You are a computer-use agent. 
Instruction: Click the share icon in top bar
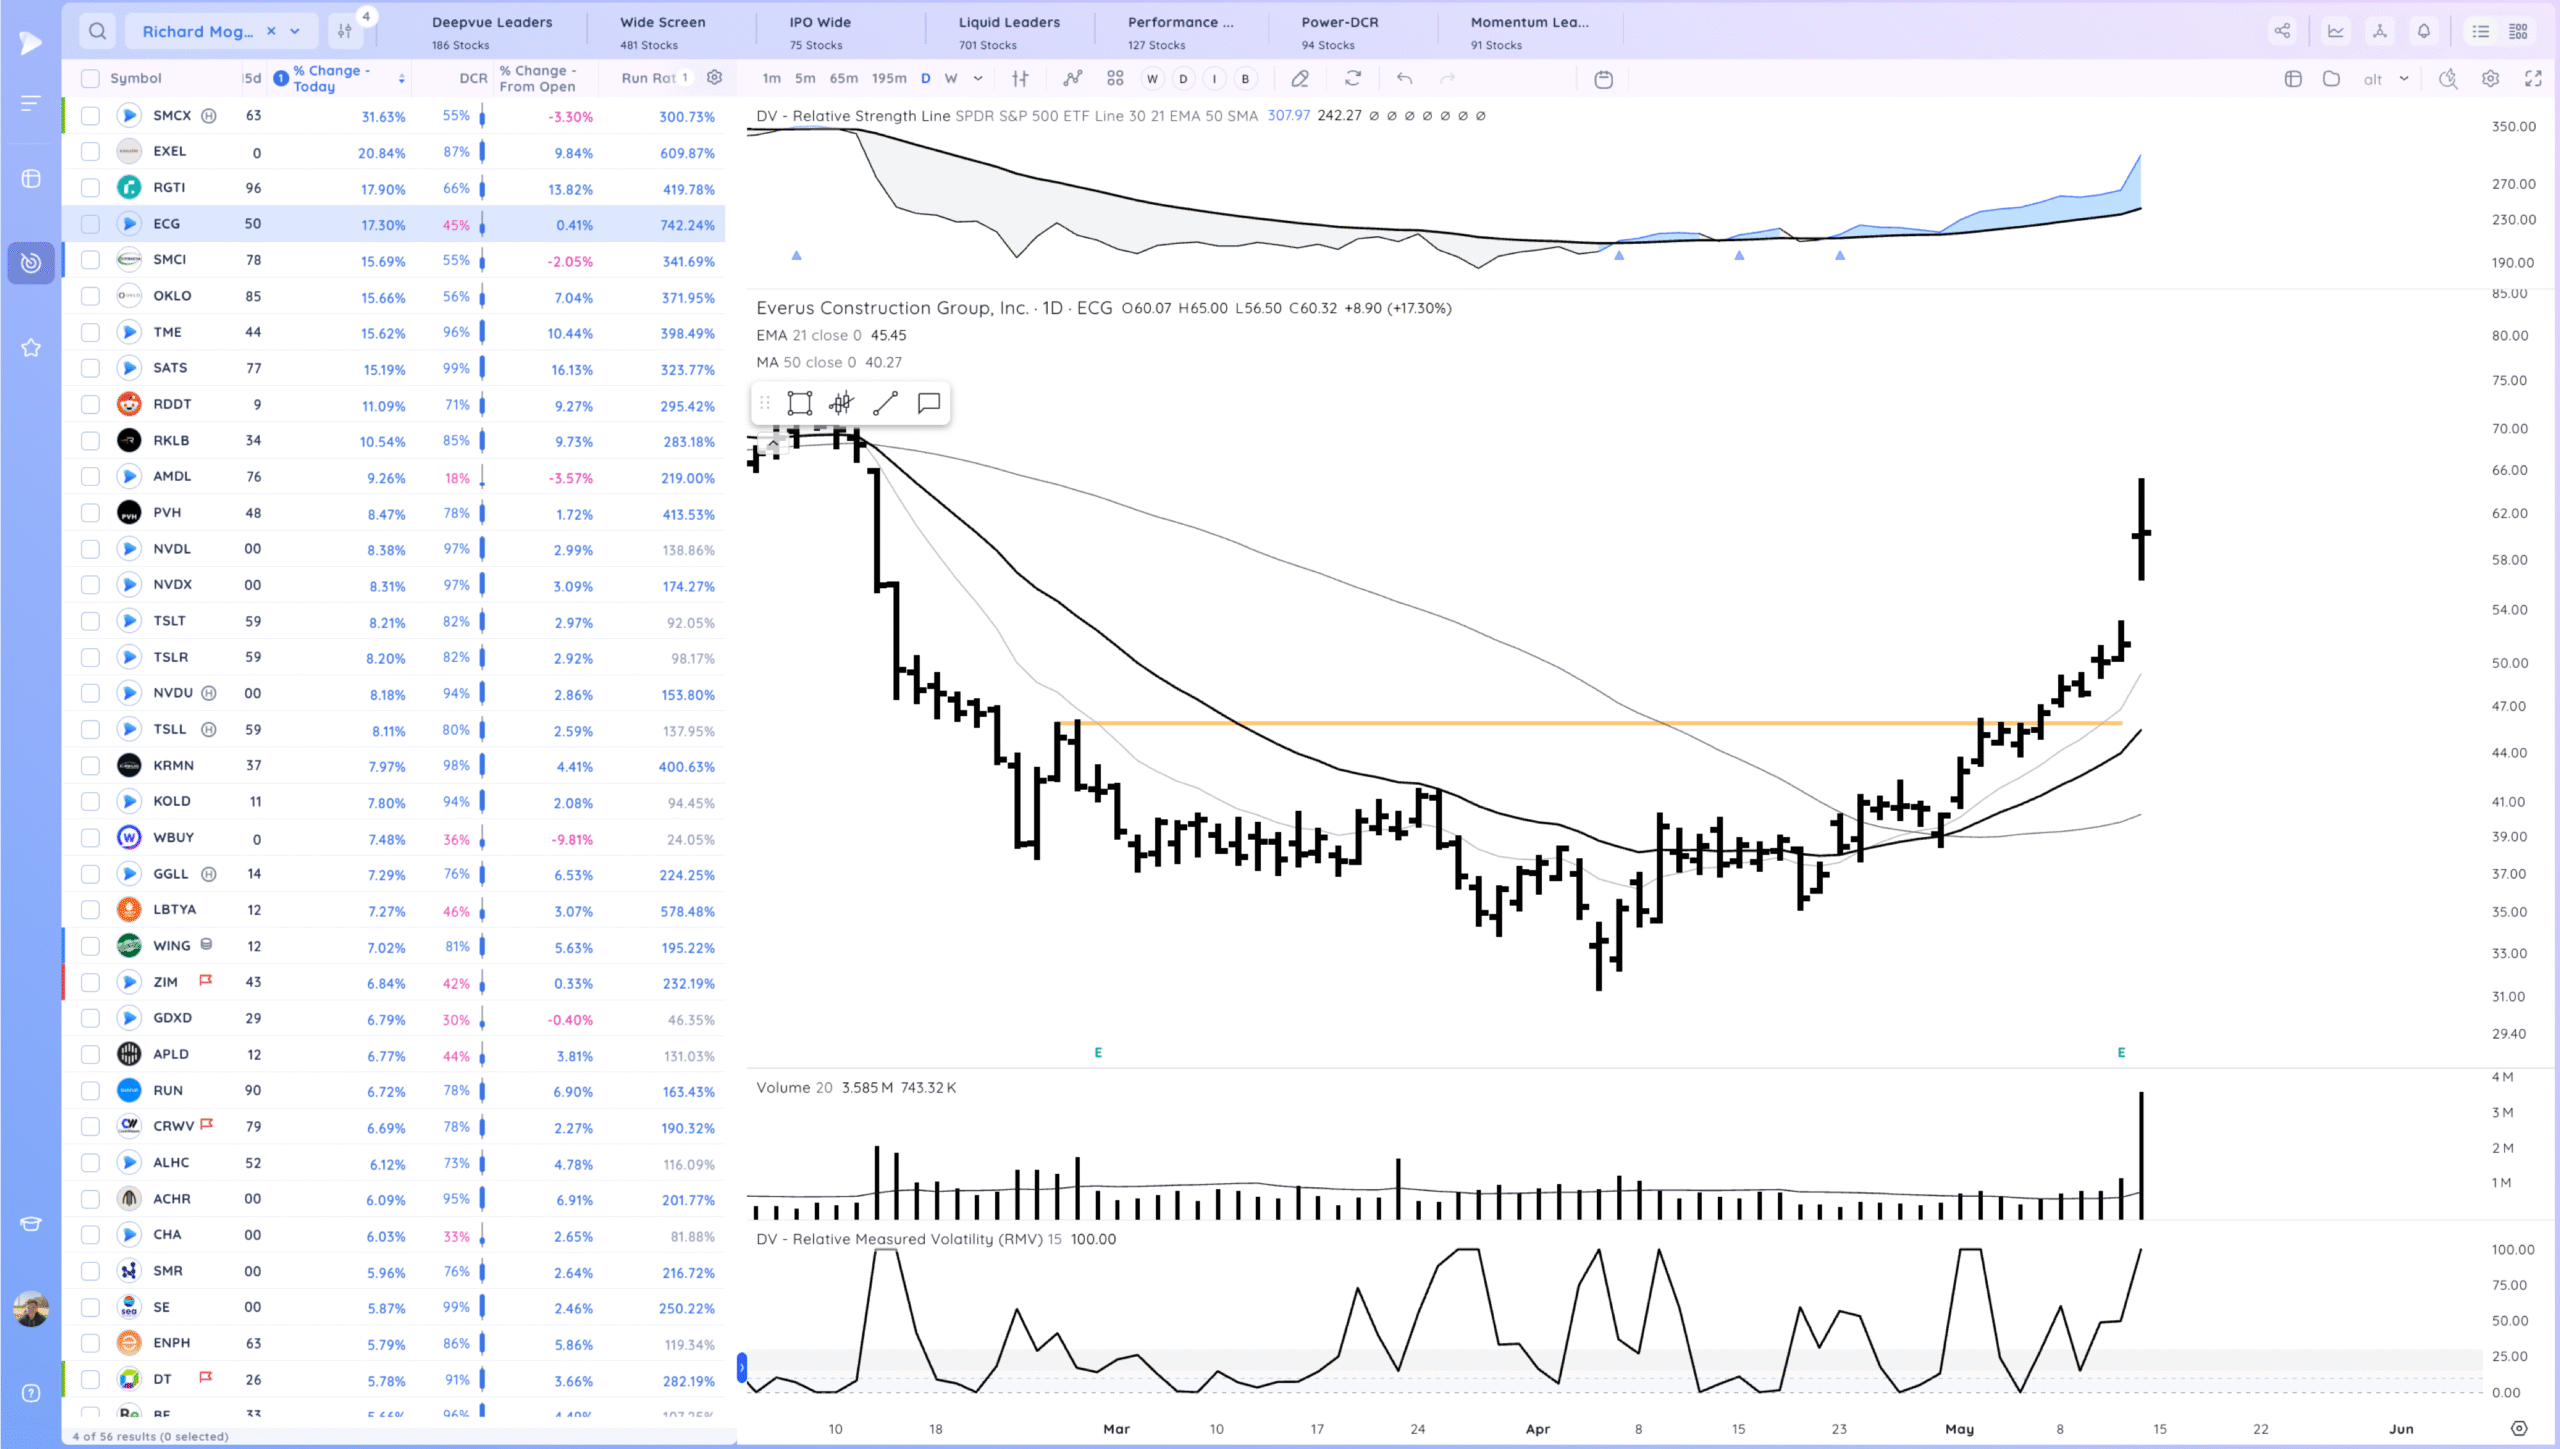point(2282,31)
